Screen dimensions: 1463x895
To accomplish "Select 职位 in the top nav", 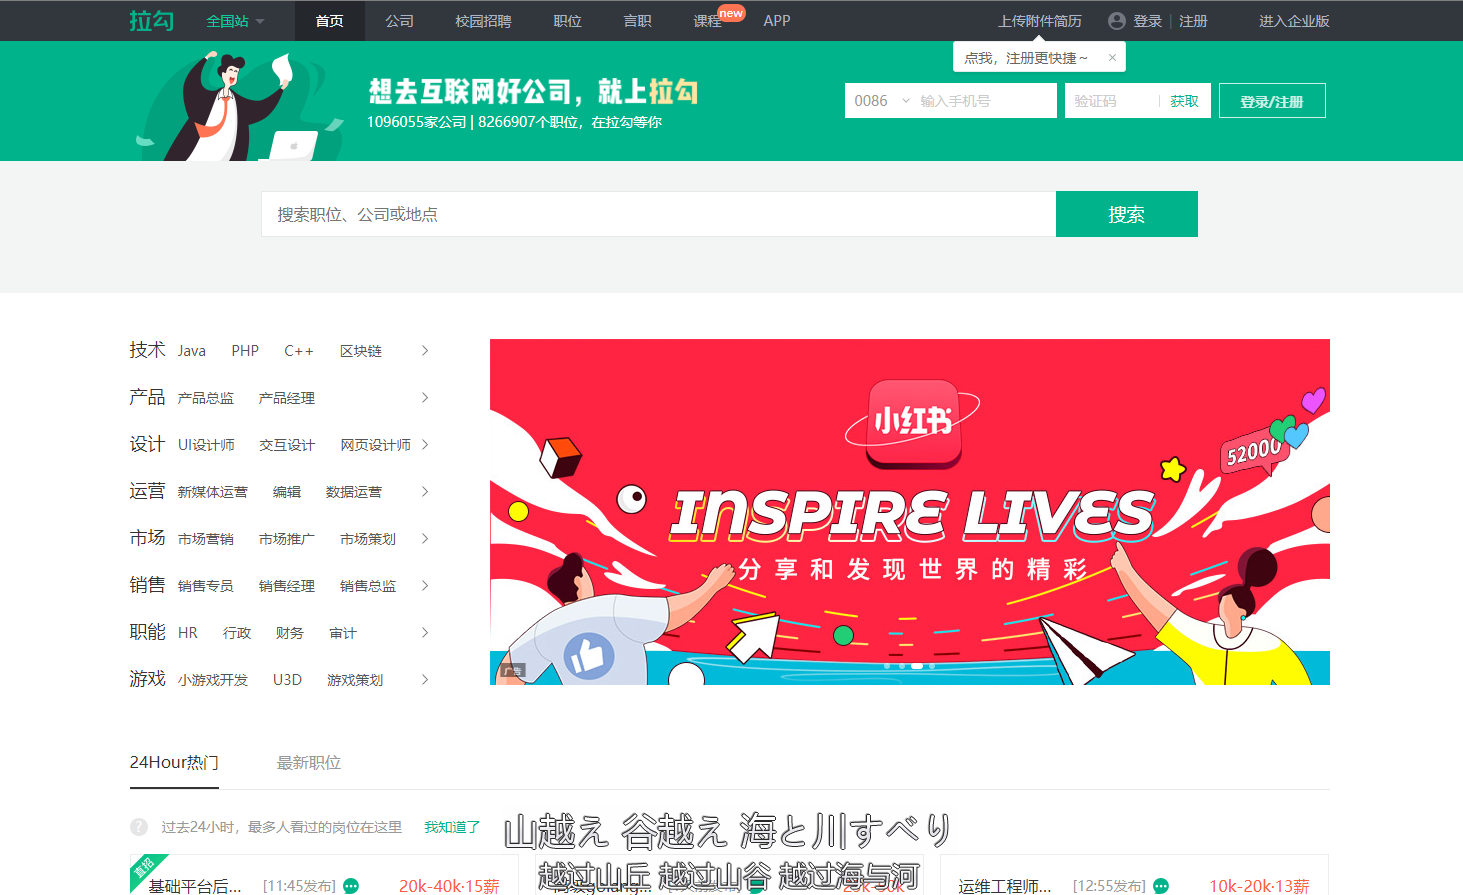I will (567, 21).
